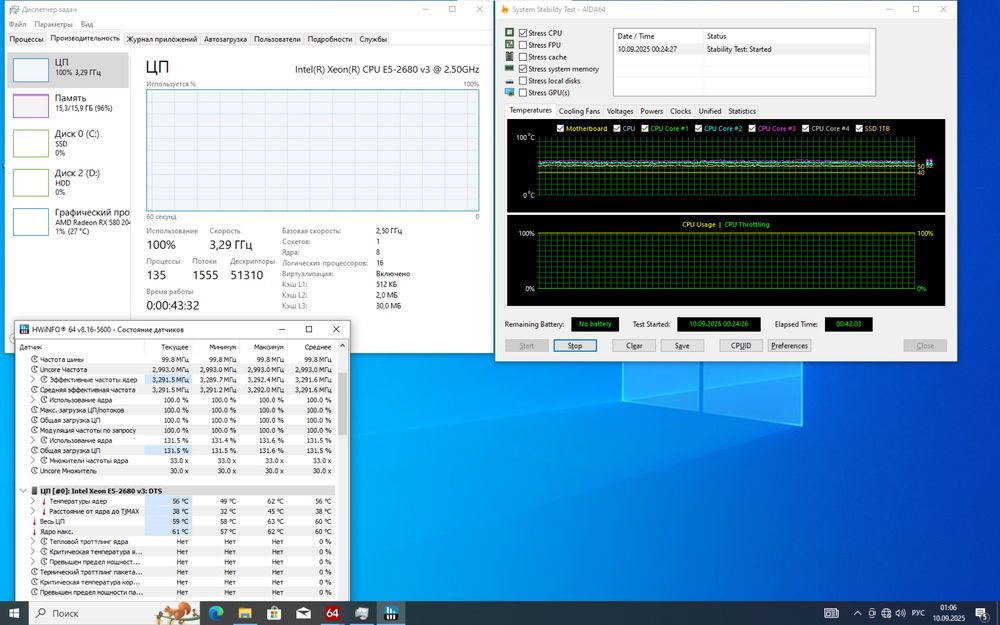This screenshot has height=625, width=1000.
Task: Open Microsoft Edge from the taskbar
Action: click(x=217, y=613)
